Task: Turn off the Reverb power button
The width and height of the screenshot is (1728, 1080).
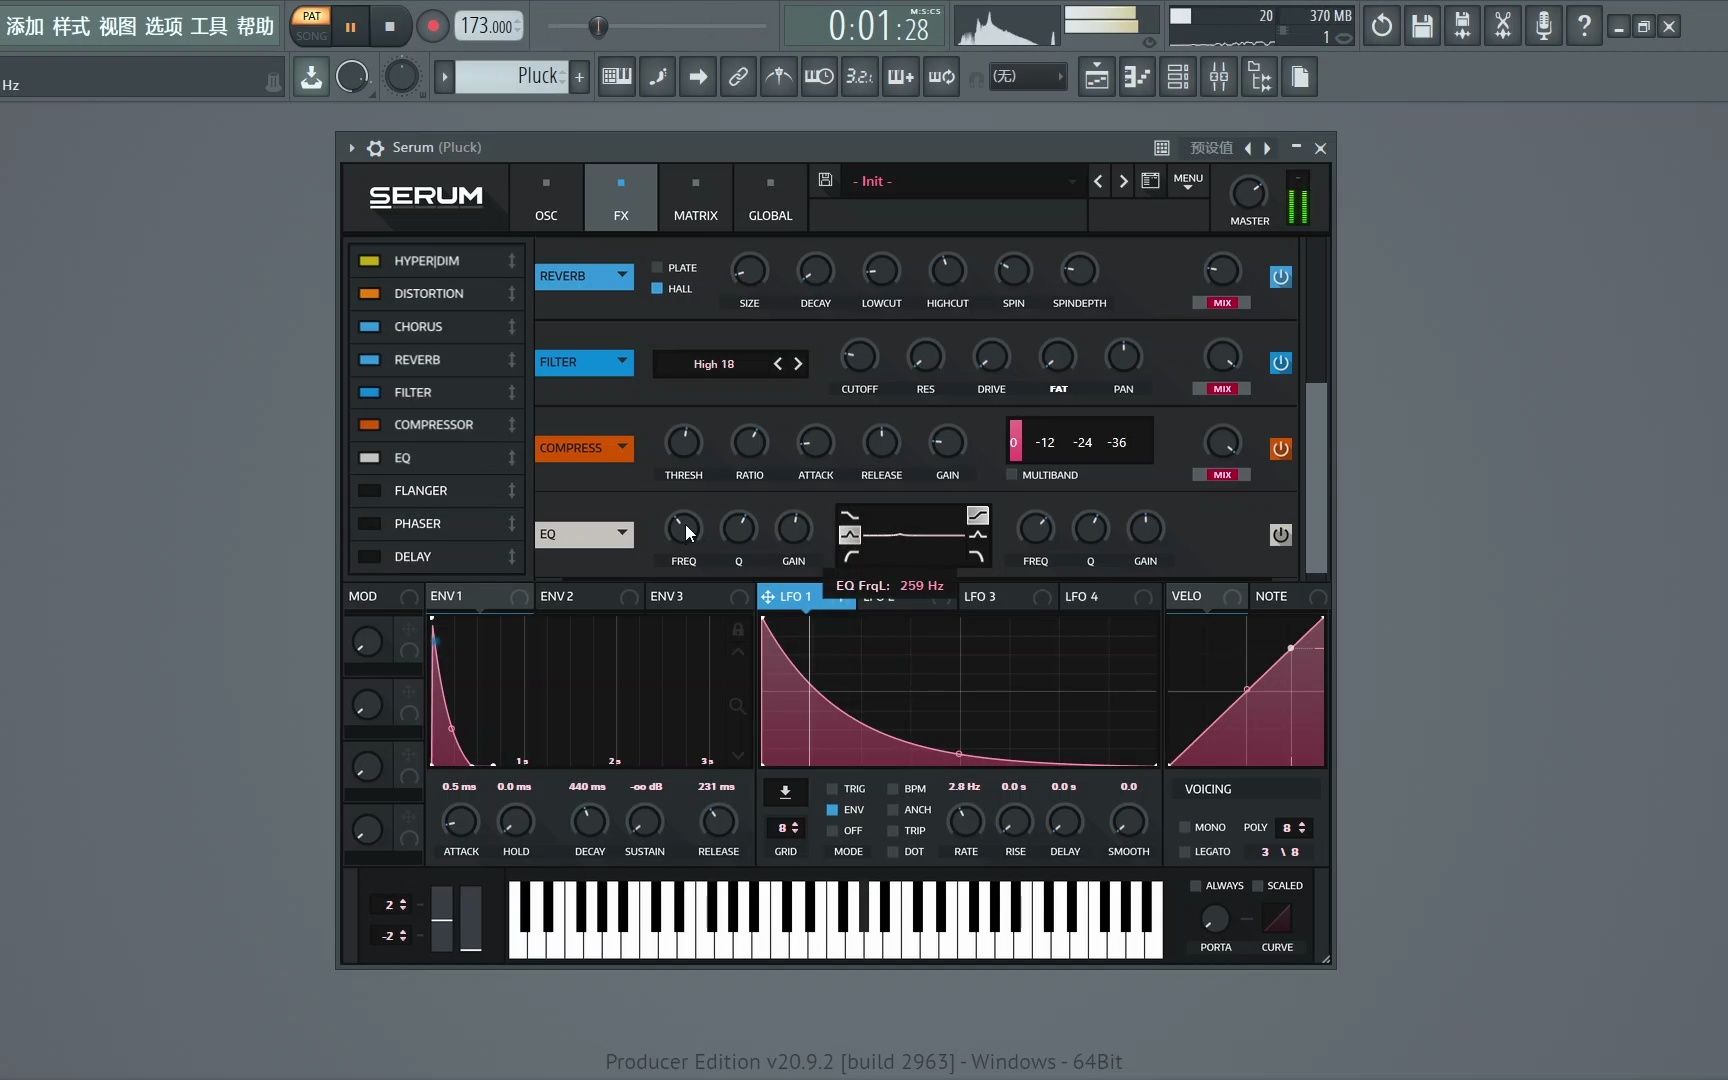Action: 1280,277
